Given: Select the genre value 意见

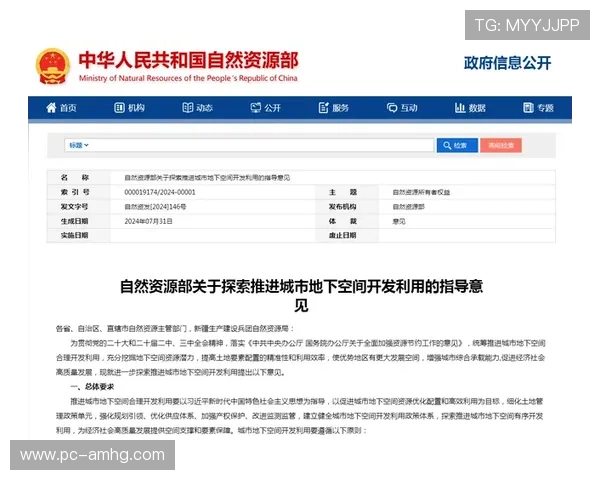Looking at the screenshot, I should tap(399, 221).
